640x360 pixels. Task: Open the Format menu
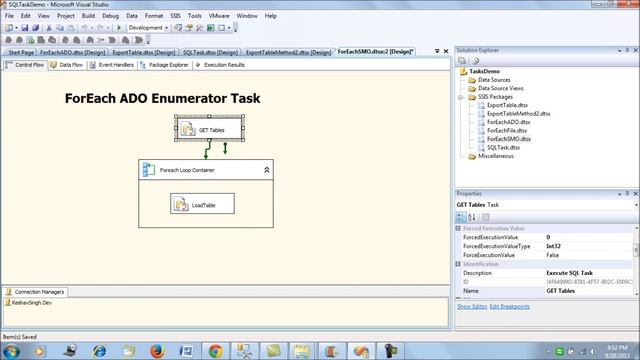coord(154,16)
